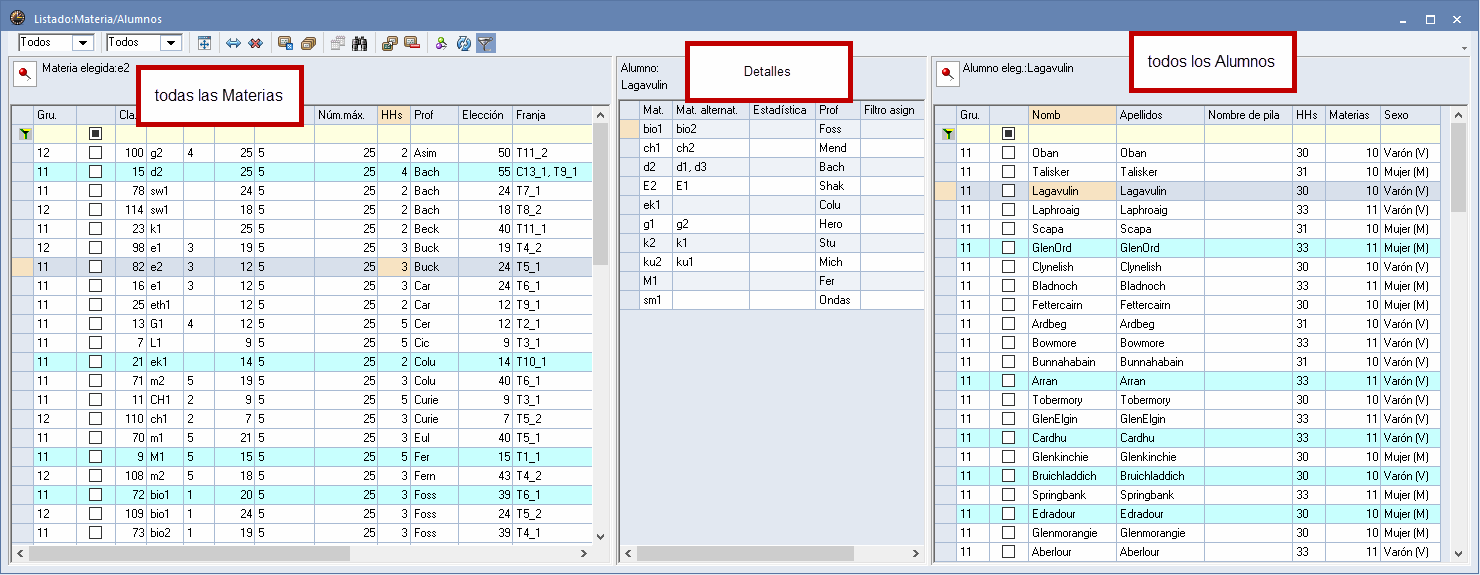The width and height of the screenshot is (1480, 575).
Task: Click the green-overlay windows toolbar icon
Action: click(x=390, y=43)
